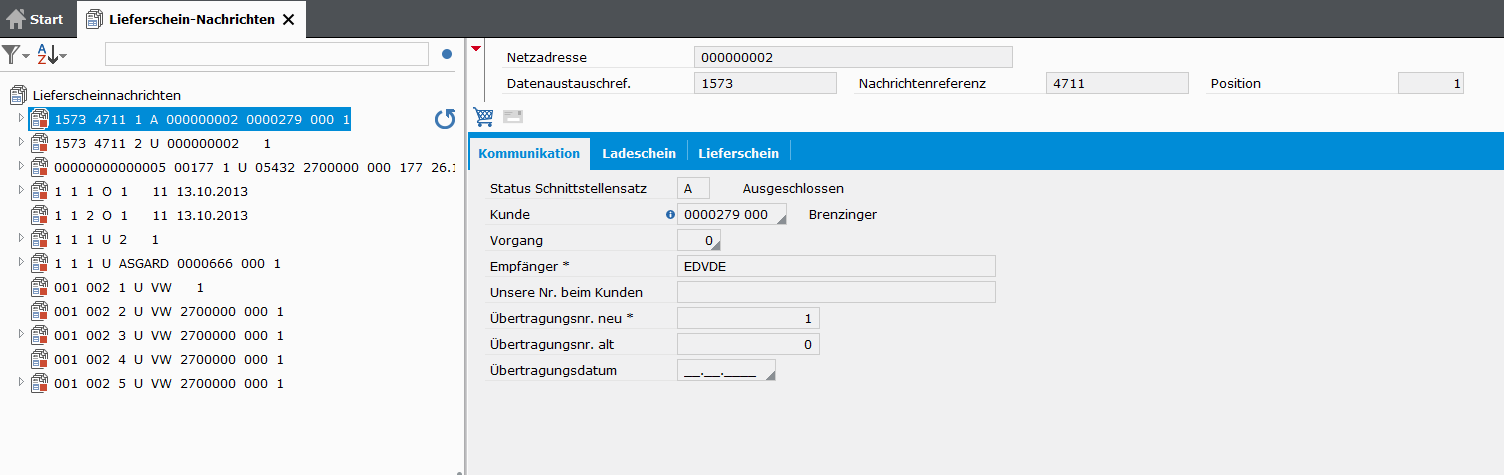Click the Start home icon

click(x=16, y=19)
